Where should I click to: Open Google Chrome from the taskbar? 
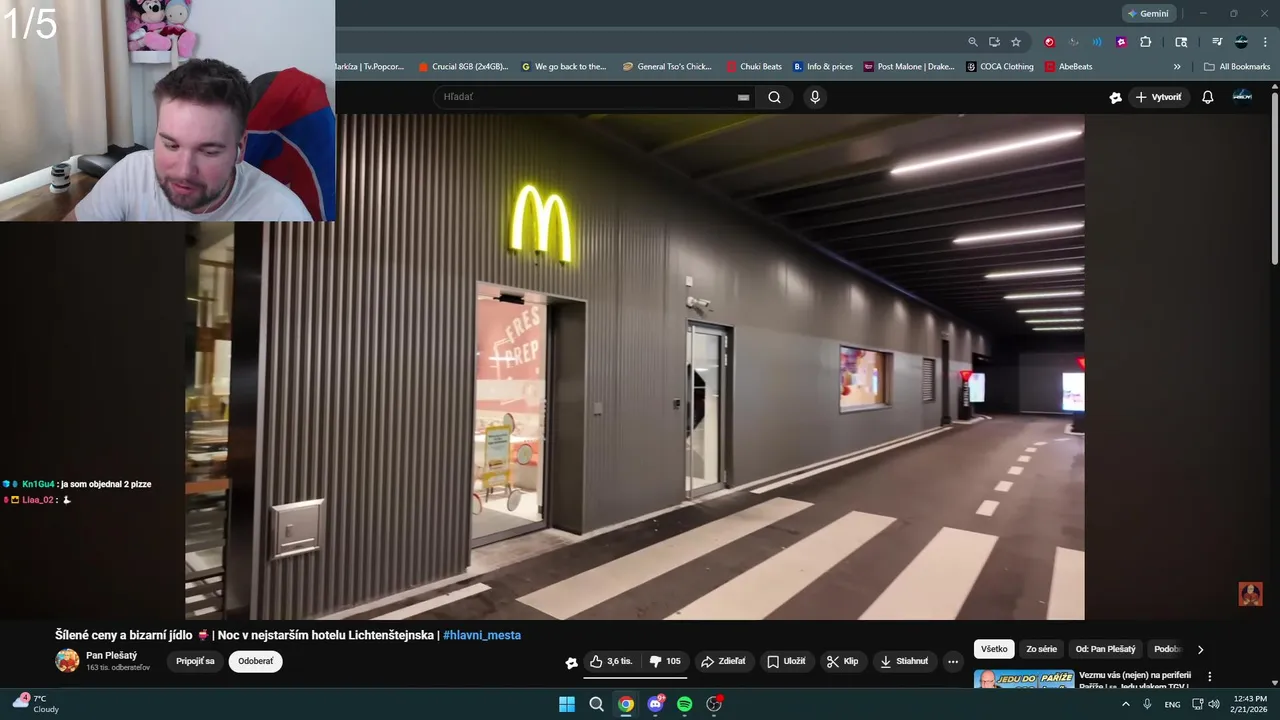[626, 704]
